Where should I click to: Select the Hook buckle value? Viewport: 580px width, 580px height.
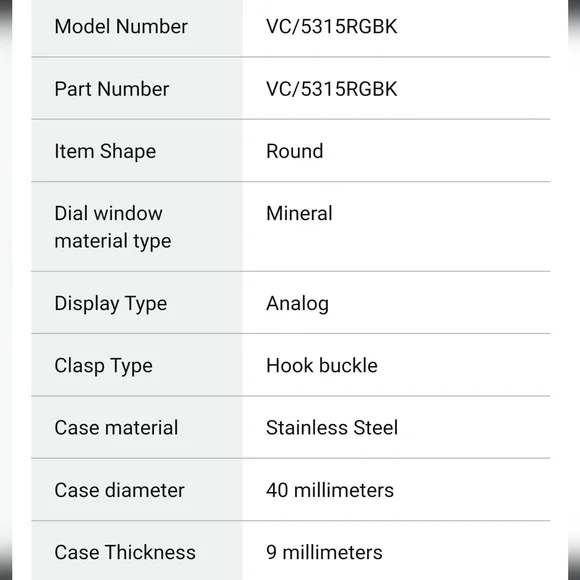(322, 365)
